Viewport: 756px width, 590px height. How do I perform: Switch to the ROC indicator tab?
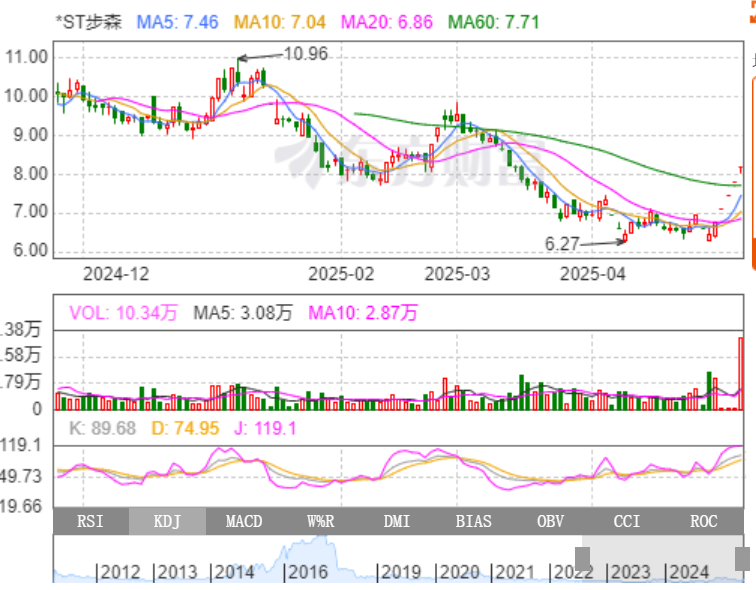(x=703, y=521)
